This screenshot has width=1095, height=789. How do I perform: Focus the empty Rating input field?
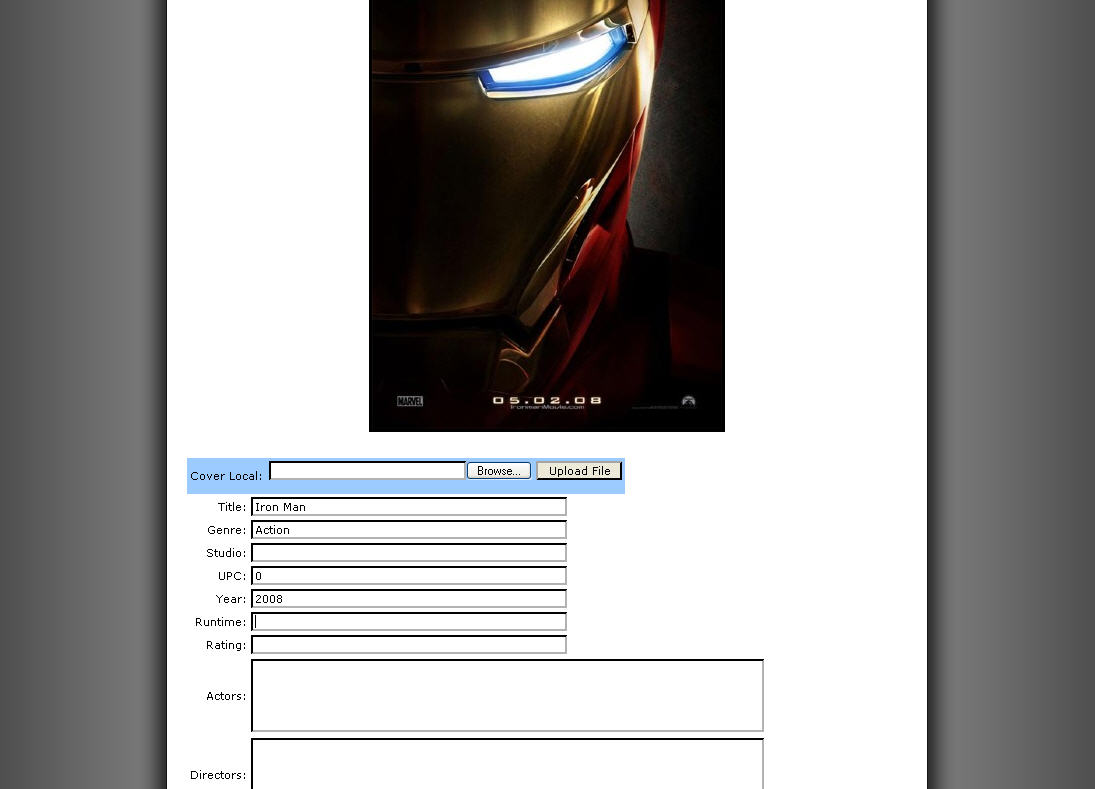point(409,645)
